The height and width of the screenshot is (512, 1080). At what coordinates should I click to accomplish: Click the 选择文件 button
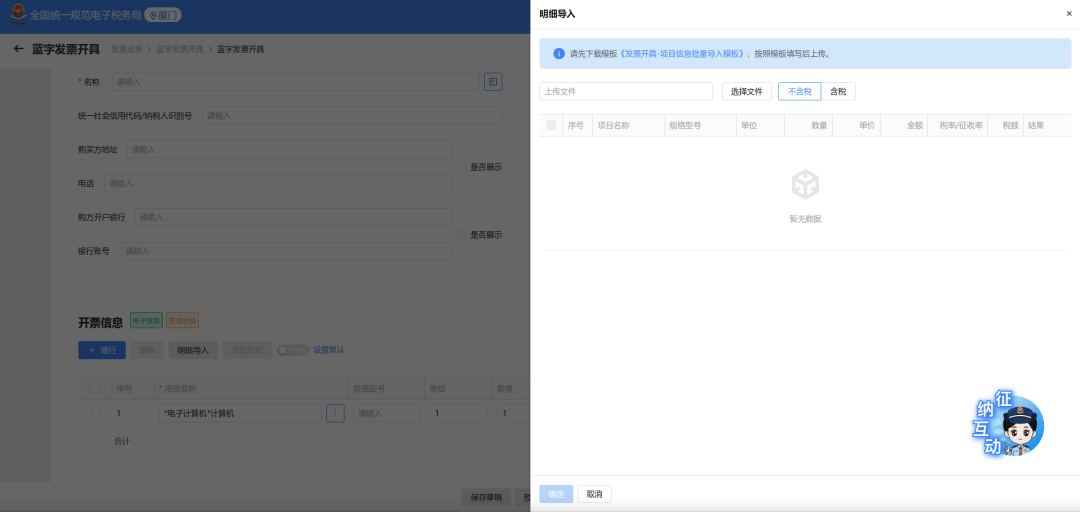point(746,92)
